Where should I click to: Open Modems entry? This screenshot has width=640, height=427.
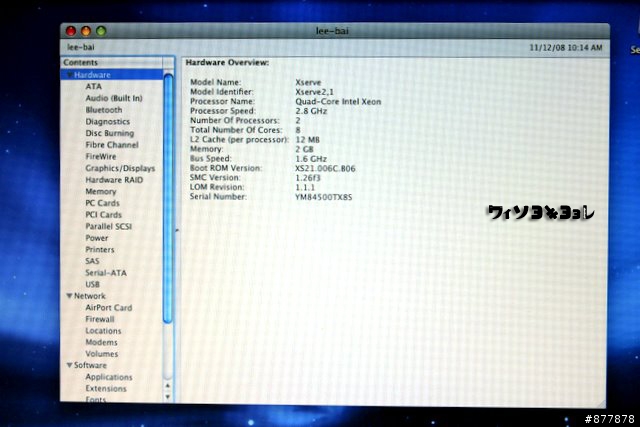tap(102, 342)
